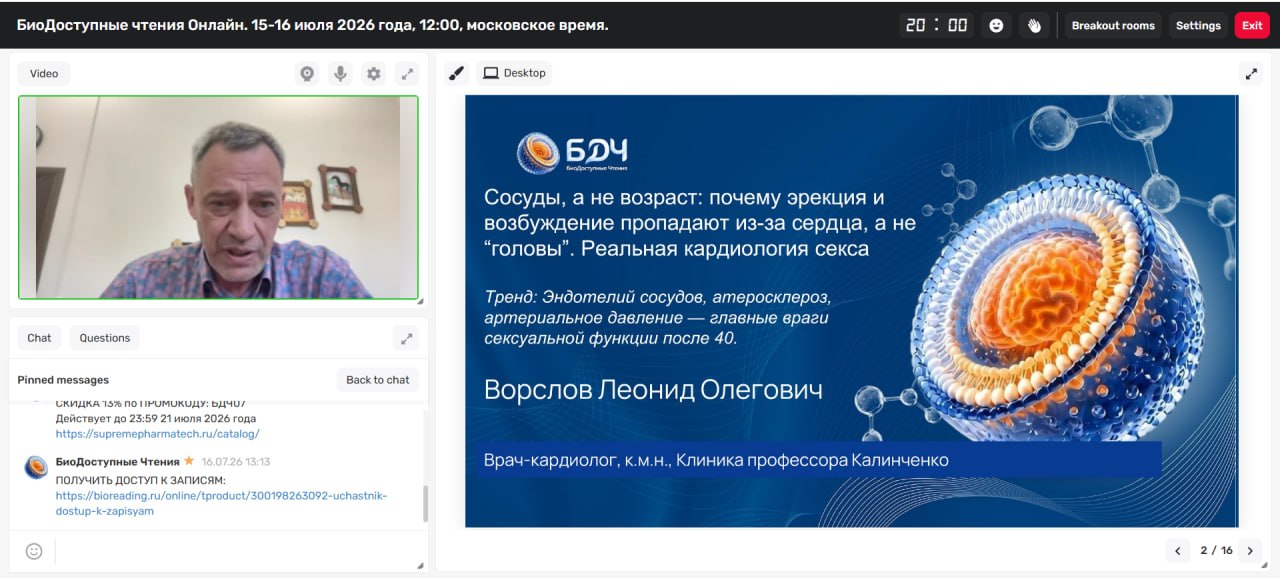Open the emoji picker smiley in chat input
Image resolution: width=1280 pixels, height=578 pixels.
click(x=34, y=551)
